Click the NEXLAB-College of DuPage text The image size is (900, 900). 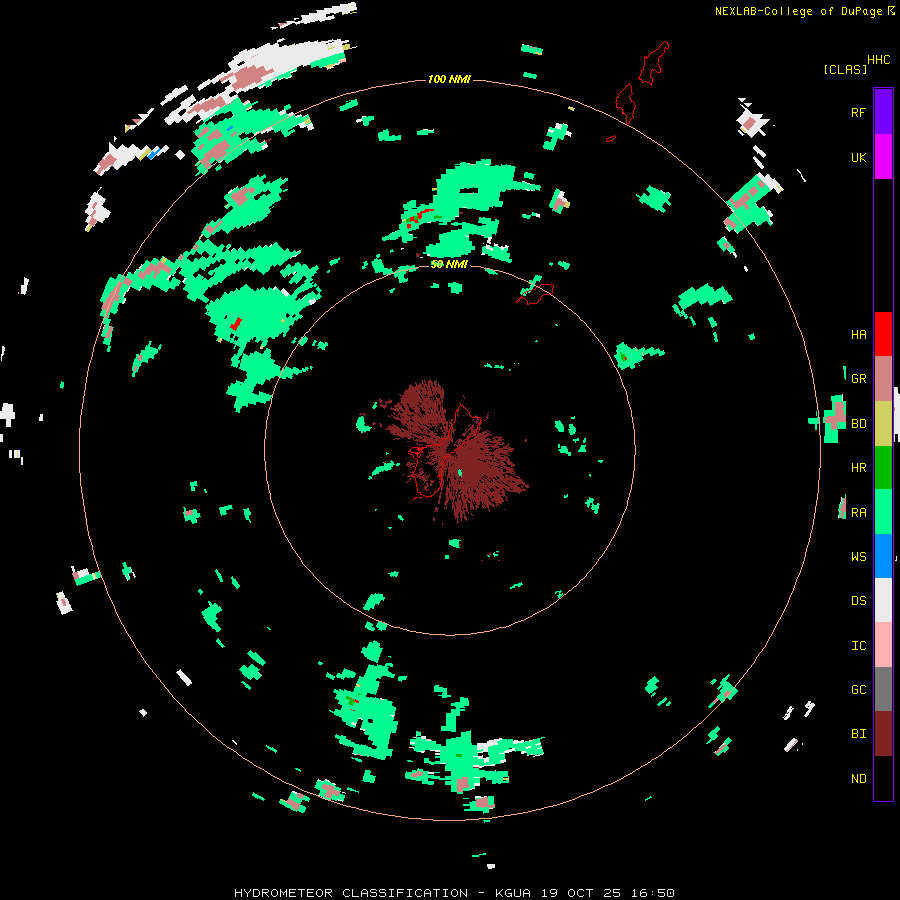(798, 11)
